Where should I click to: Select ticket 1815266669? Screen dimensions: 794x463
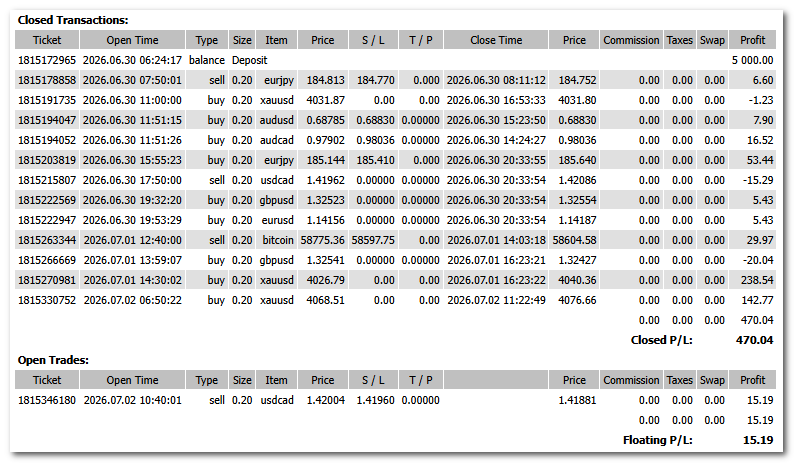[47, 260]
